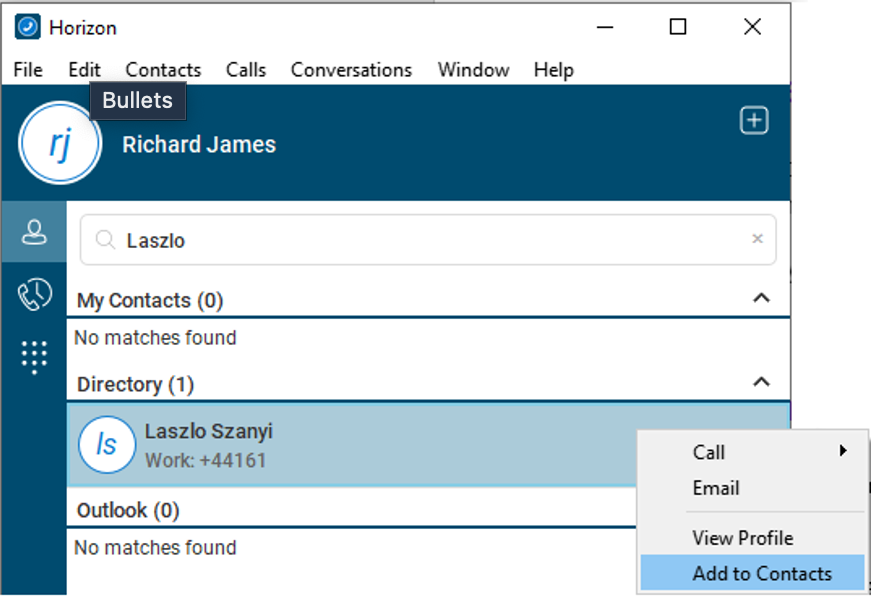The height and width of the screenshot is (602, 876).
Task: Collapse the My Contacts section
Action: click(x=761, y=298)
